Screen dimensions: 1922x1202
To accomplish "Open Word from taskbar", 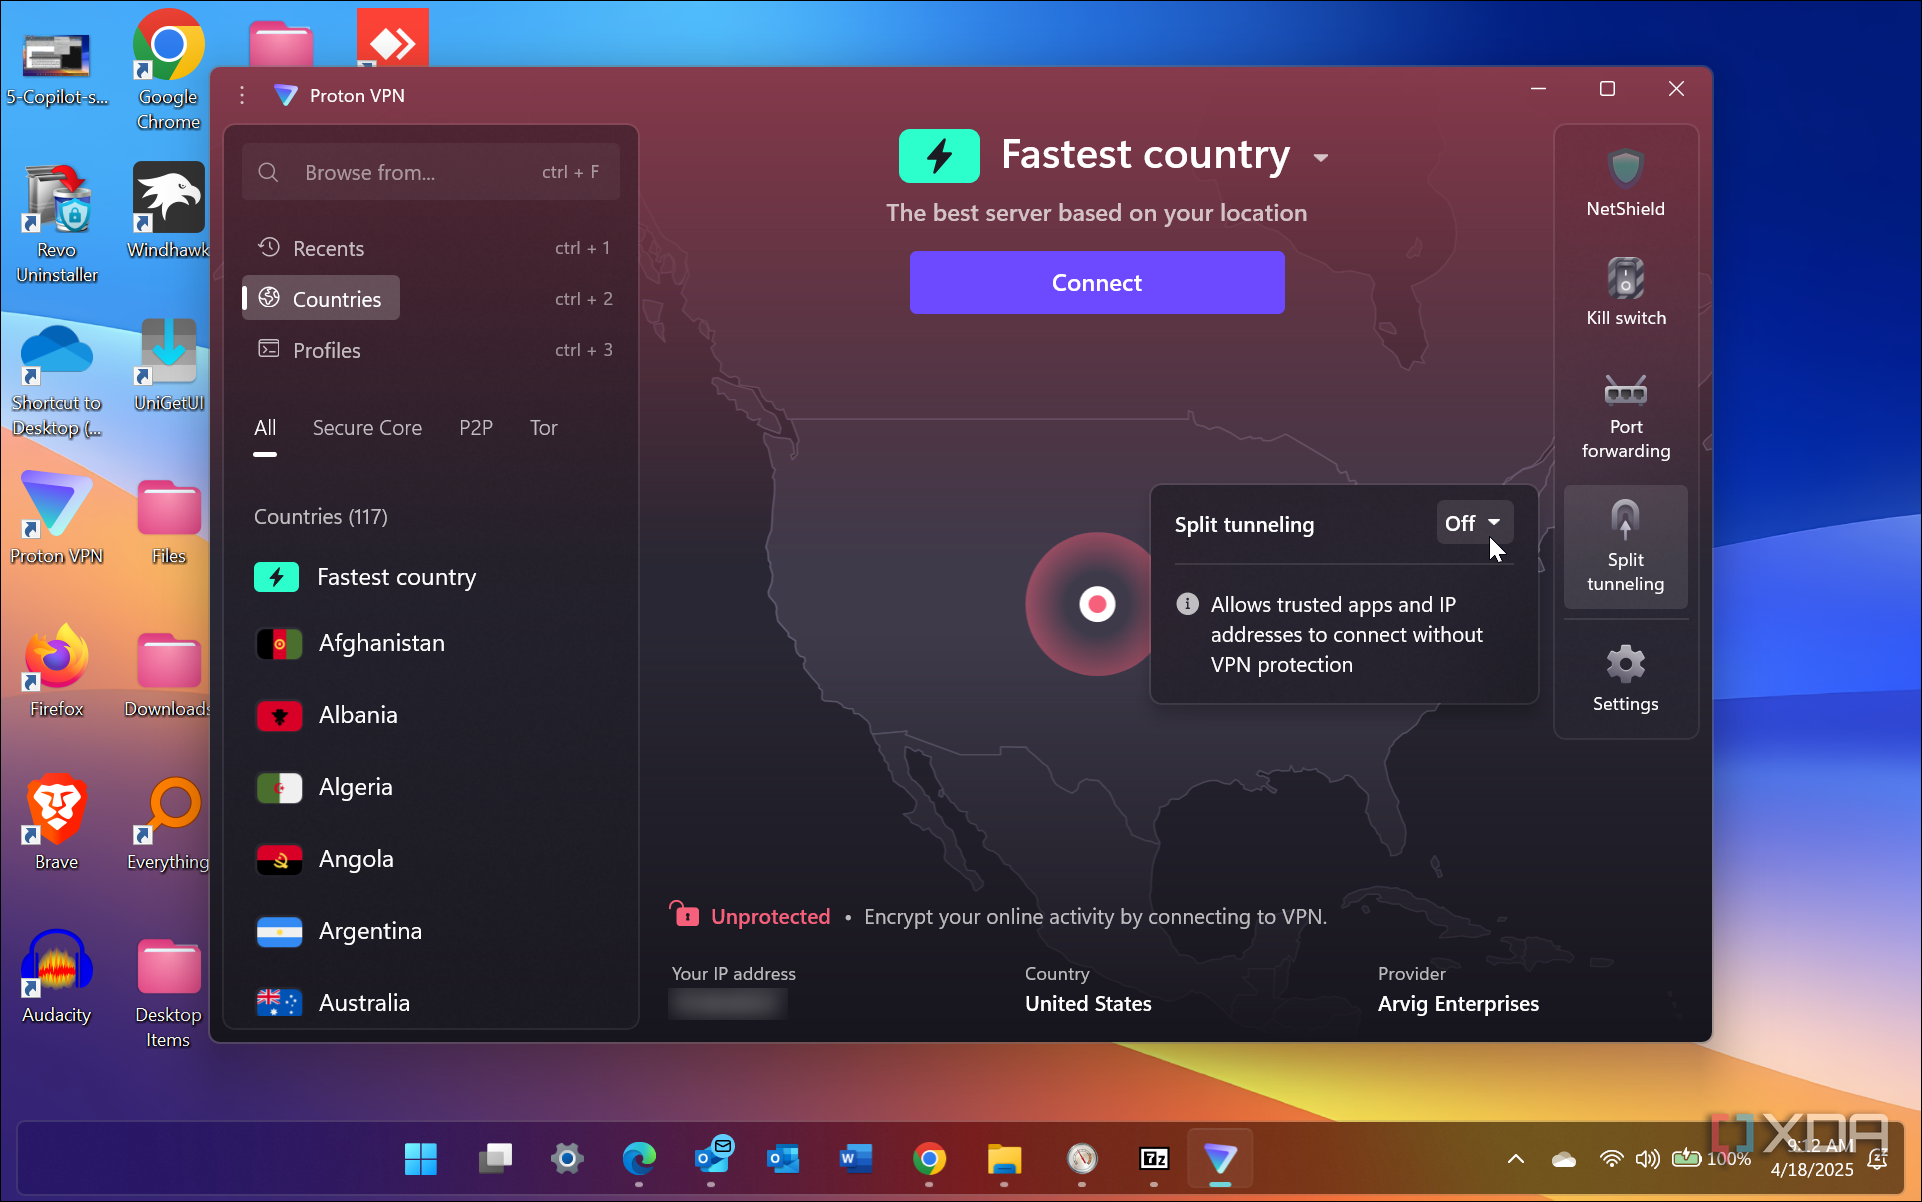I will point(855,1158).
